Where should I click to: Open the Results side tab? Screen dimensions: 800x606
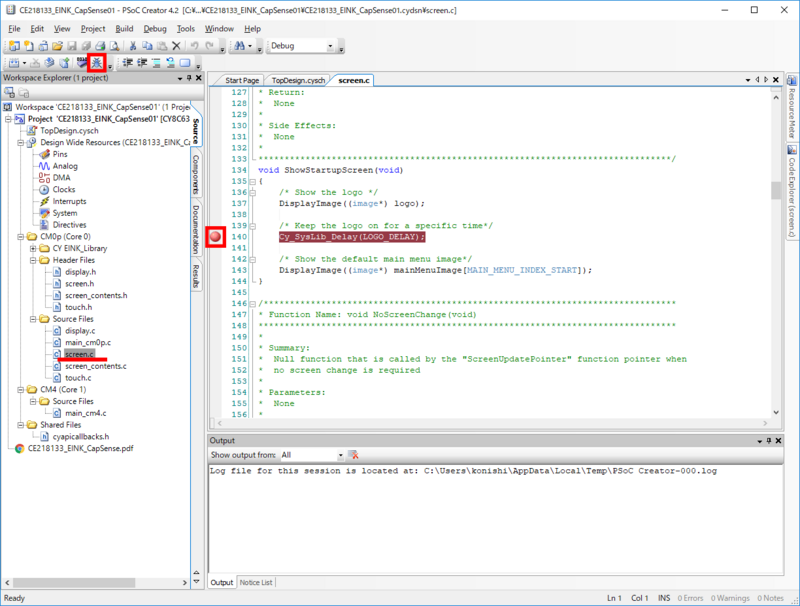click(196, 276)
